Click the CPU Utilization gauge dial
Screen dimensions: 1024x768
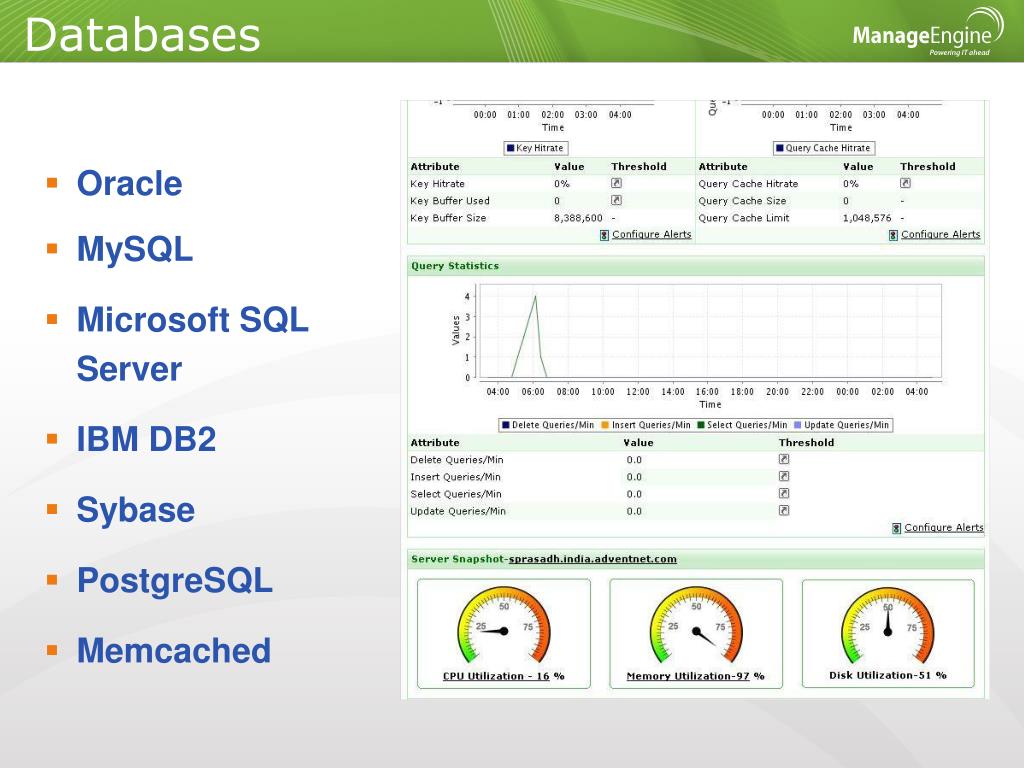click(504, 625)
